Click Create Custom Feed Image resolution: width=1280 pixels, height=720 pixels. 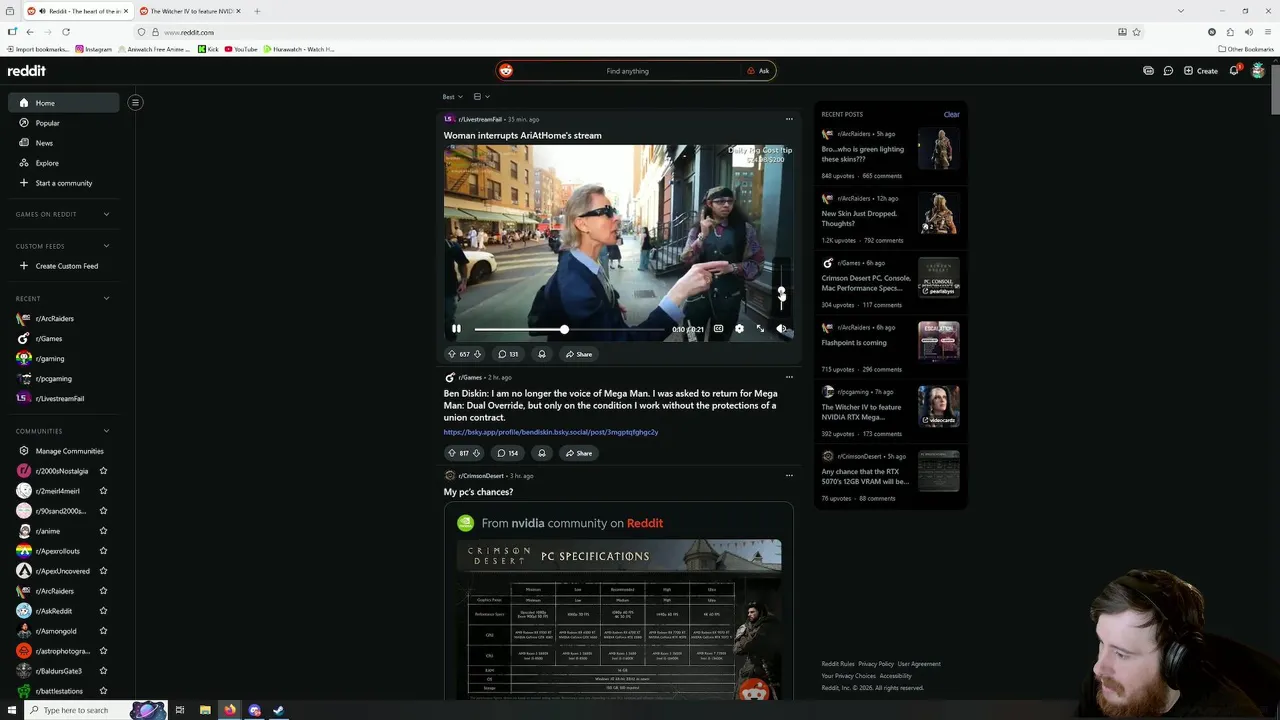64,266
